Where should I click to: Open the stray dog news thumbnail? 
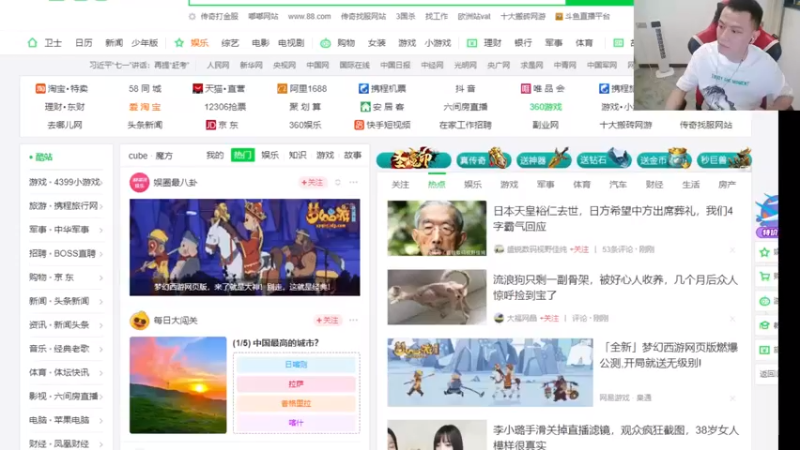(437, 297)
